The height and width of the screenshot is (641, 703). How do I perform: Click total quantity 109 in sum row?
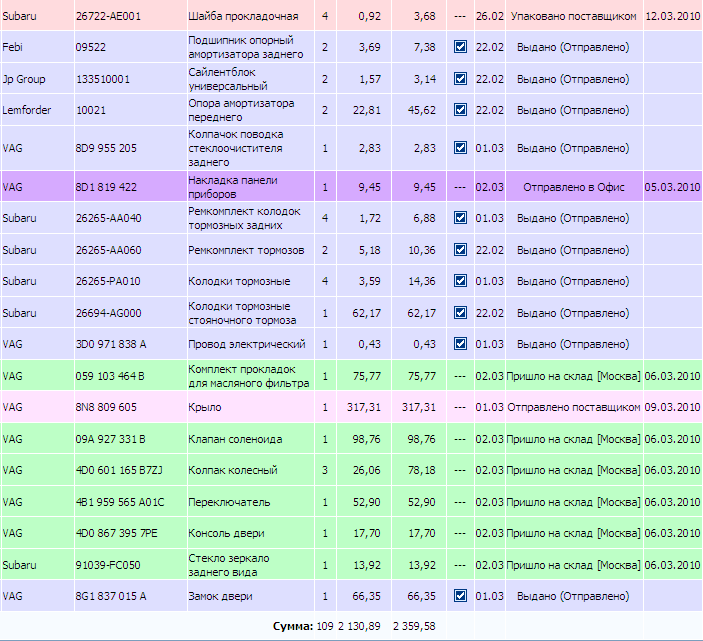coord(325,626)
